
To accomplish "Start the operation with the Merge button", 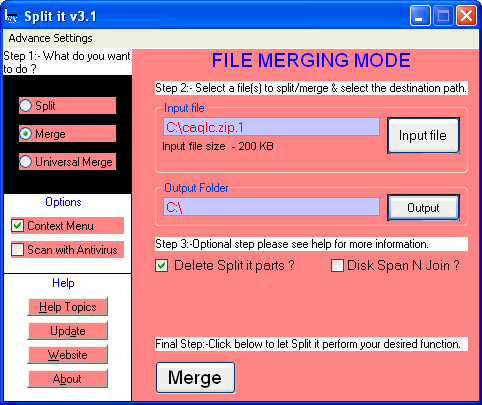I will 196,378.
